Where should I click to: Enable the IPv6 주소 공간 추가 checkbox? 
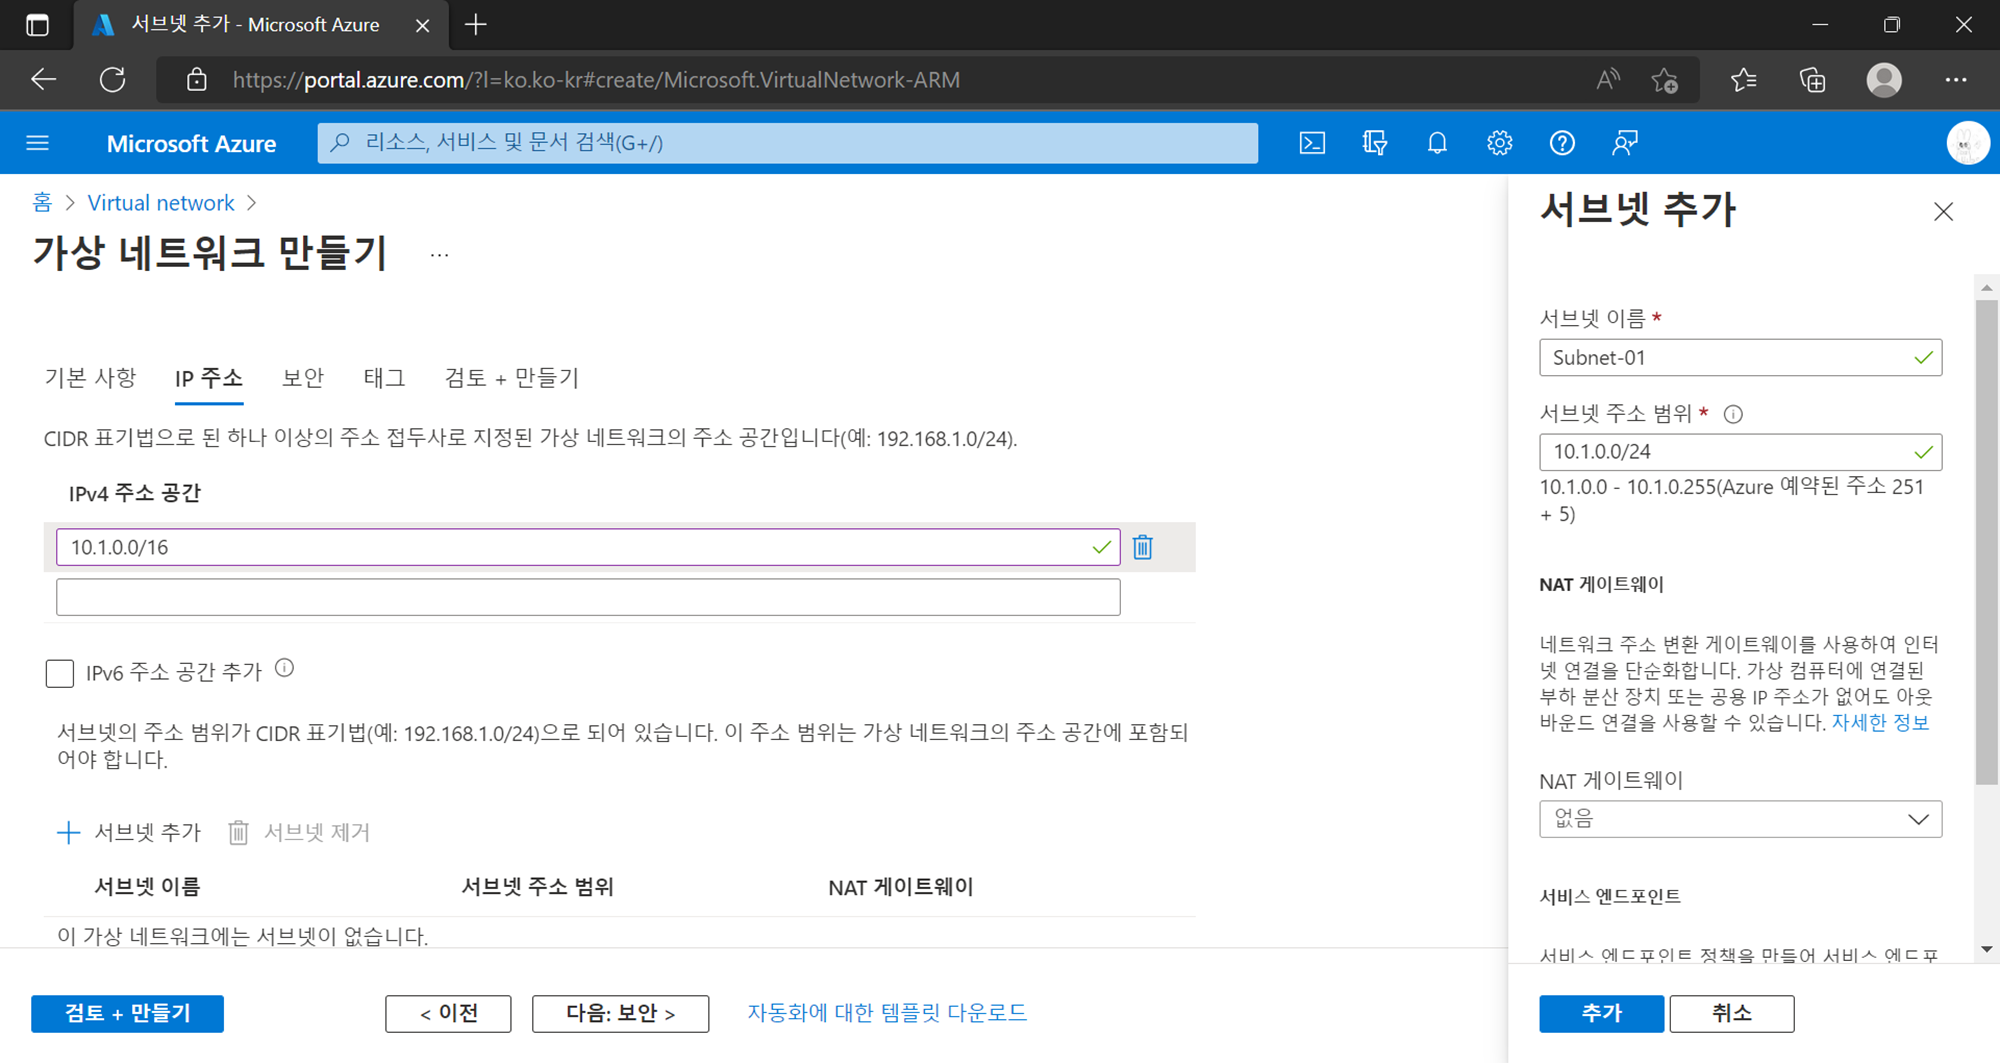pos(60,673)
